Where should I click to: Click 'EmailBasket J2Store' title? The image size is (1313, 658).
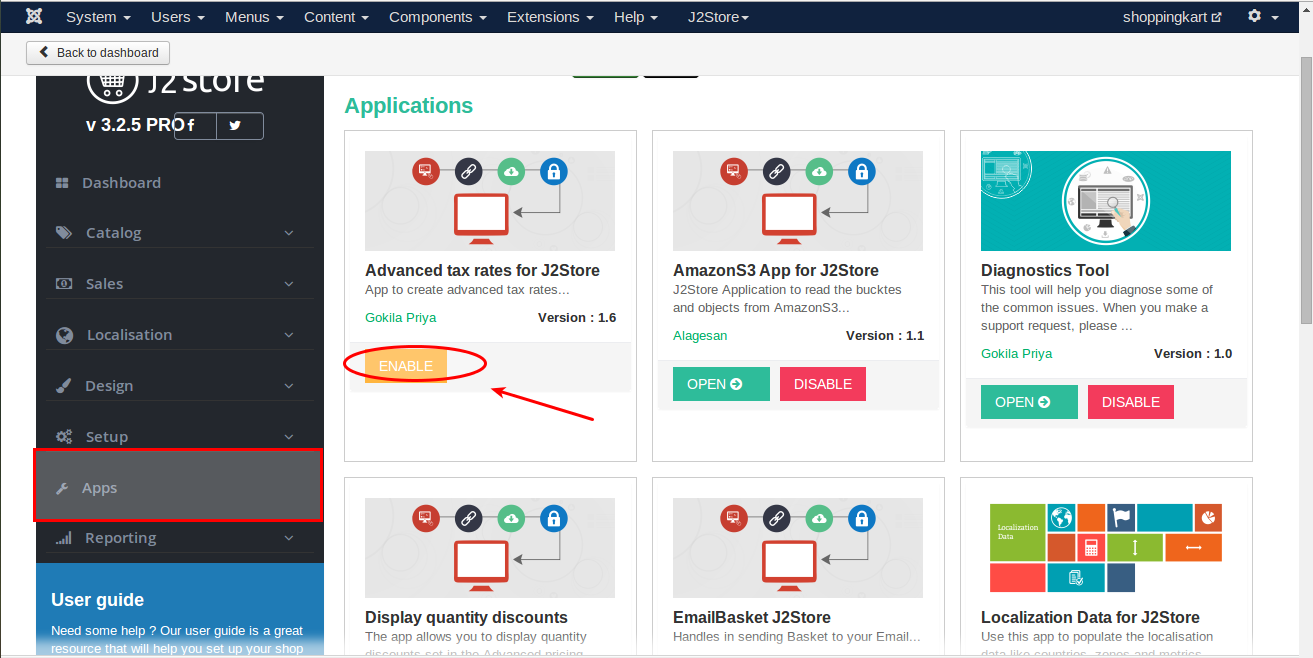coord(752,617)
